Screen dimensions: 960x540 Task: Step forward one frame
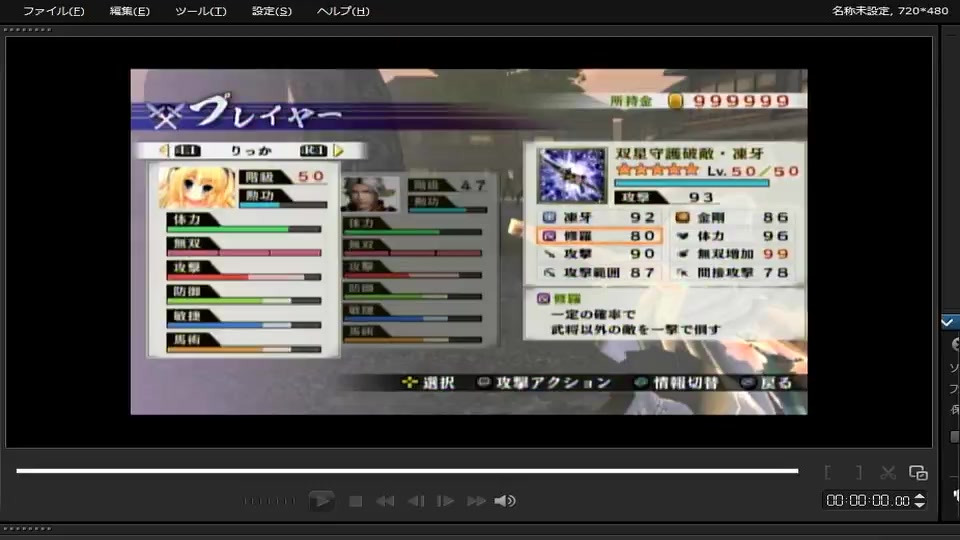point(445,501)
